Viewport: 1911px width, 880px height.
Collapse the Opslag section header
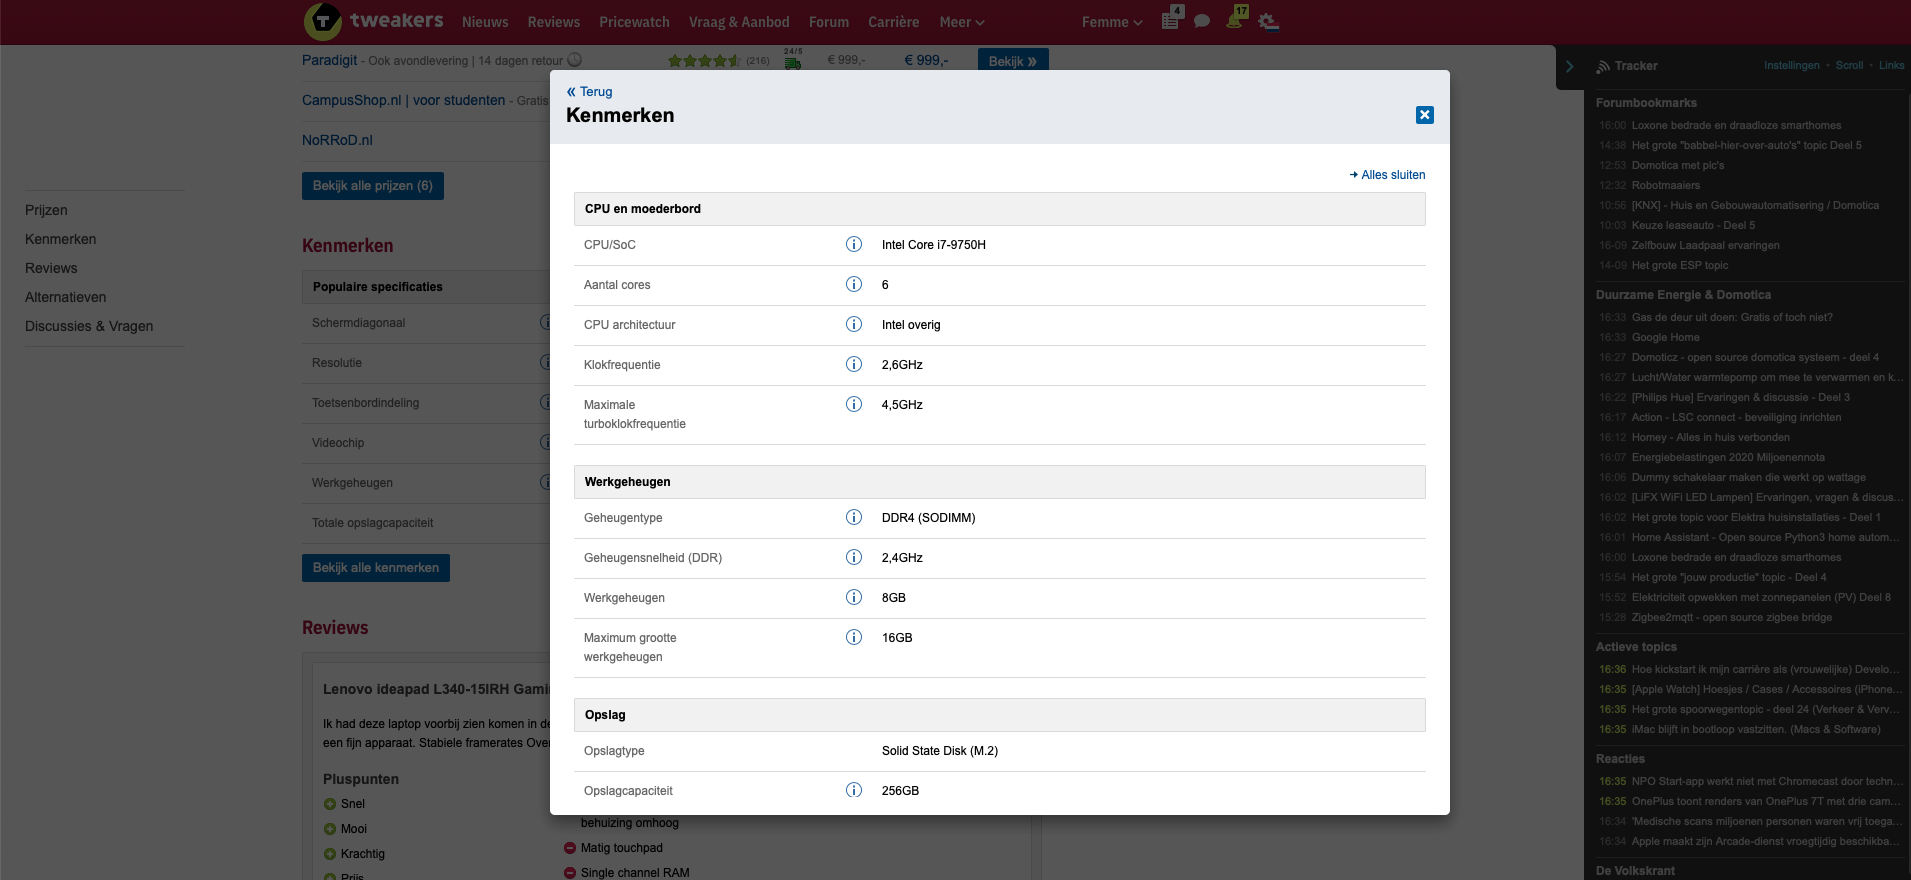[x=1000, y=715]
